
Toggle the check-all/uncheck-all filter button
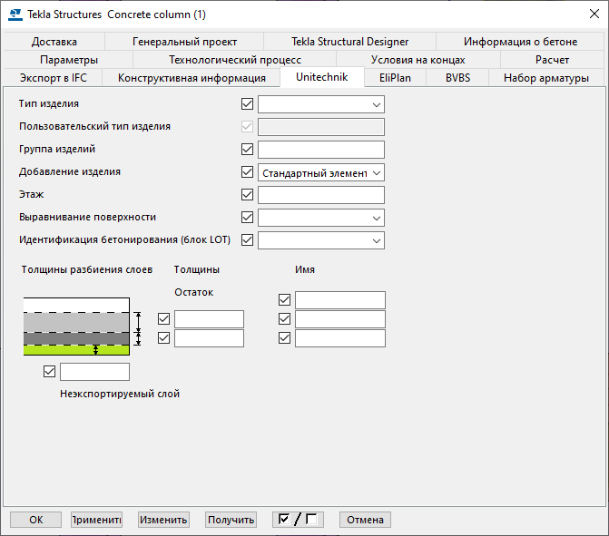(x=298, y=520)
